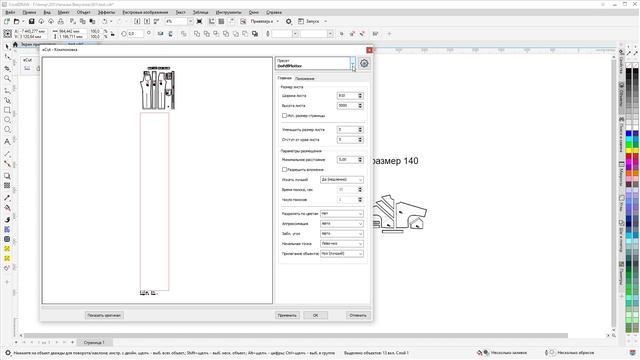Screen dimensions: 640x360
Task: Select the Polygon tool
Action: [7, 130]
